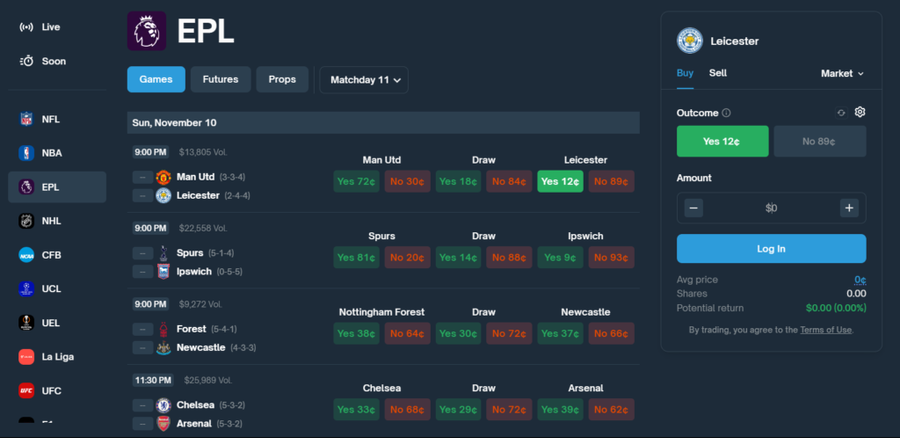Screen dimensions: 900x438
Task: Pick Man Utd Yes 72¢
Action: pos(356,181)
